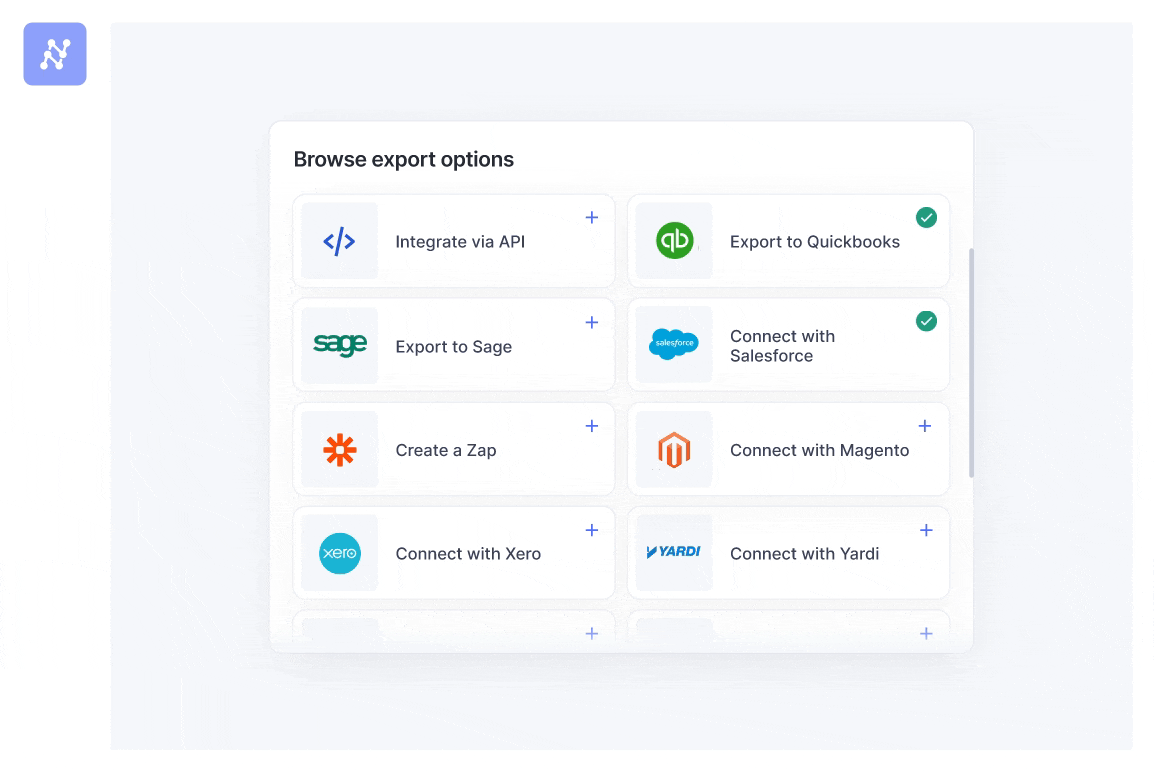Click the Xero logo icon
Screen dimensions: 1154x771
click(x=339, y=553)
